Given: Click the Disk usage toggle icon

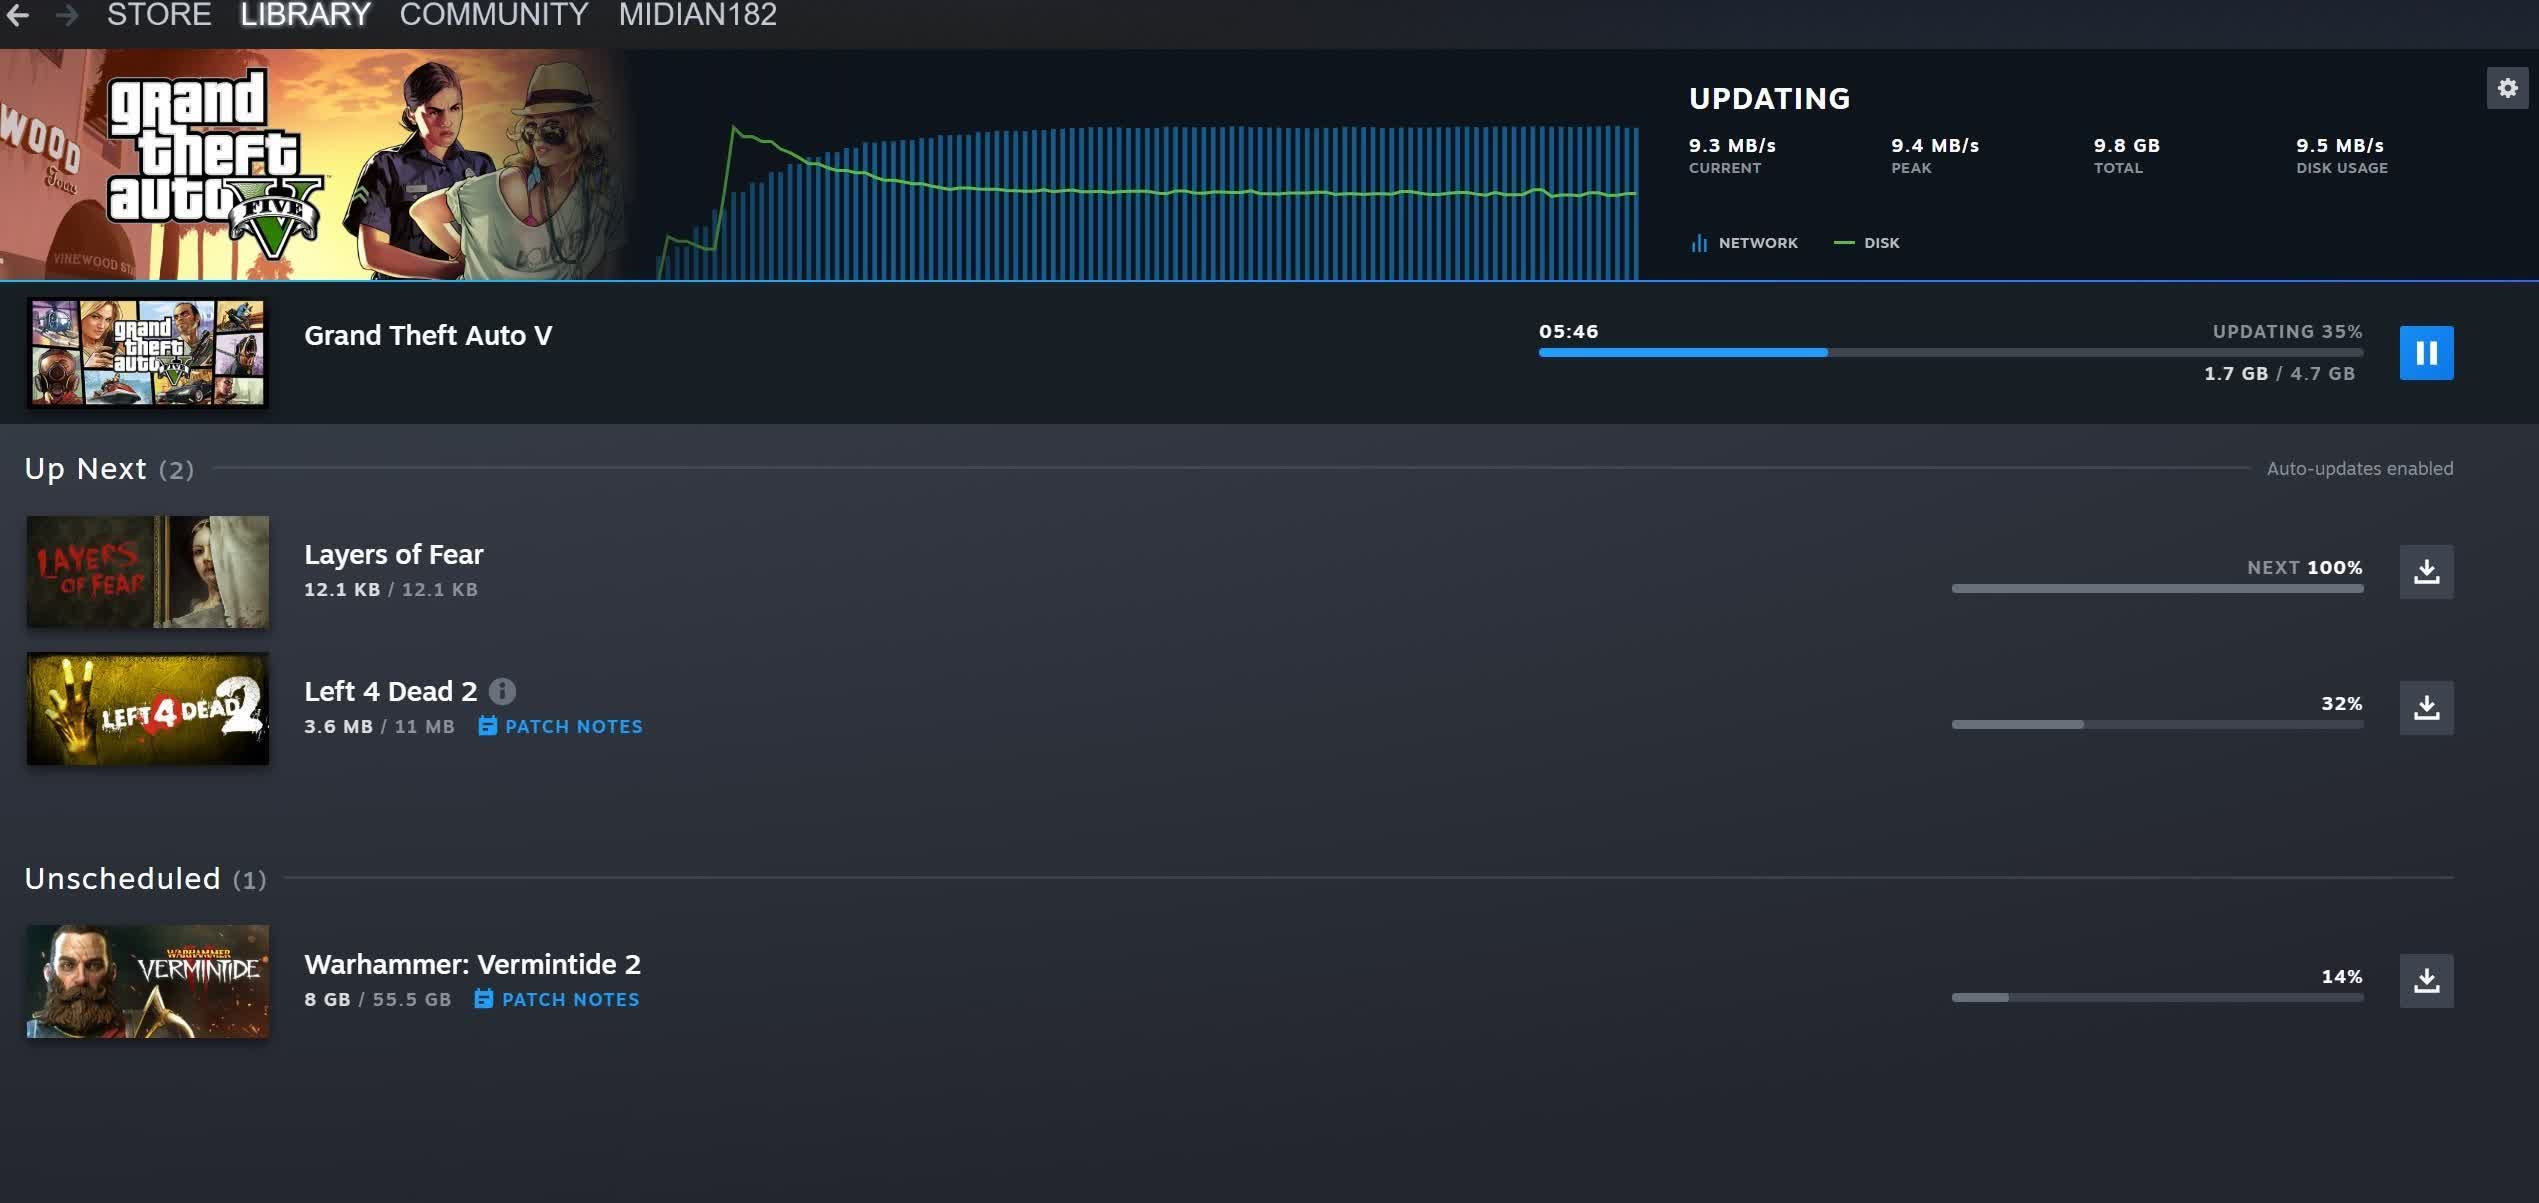Looking at the screenshot, I should pos(1844,243).
